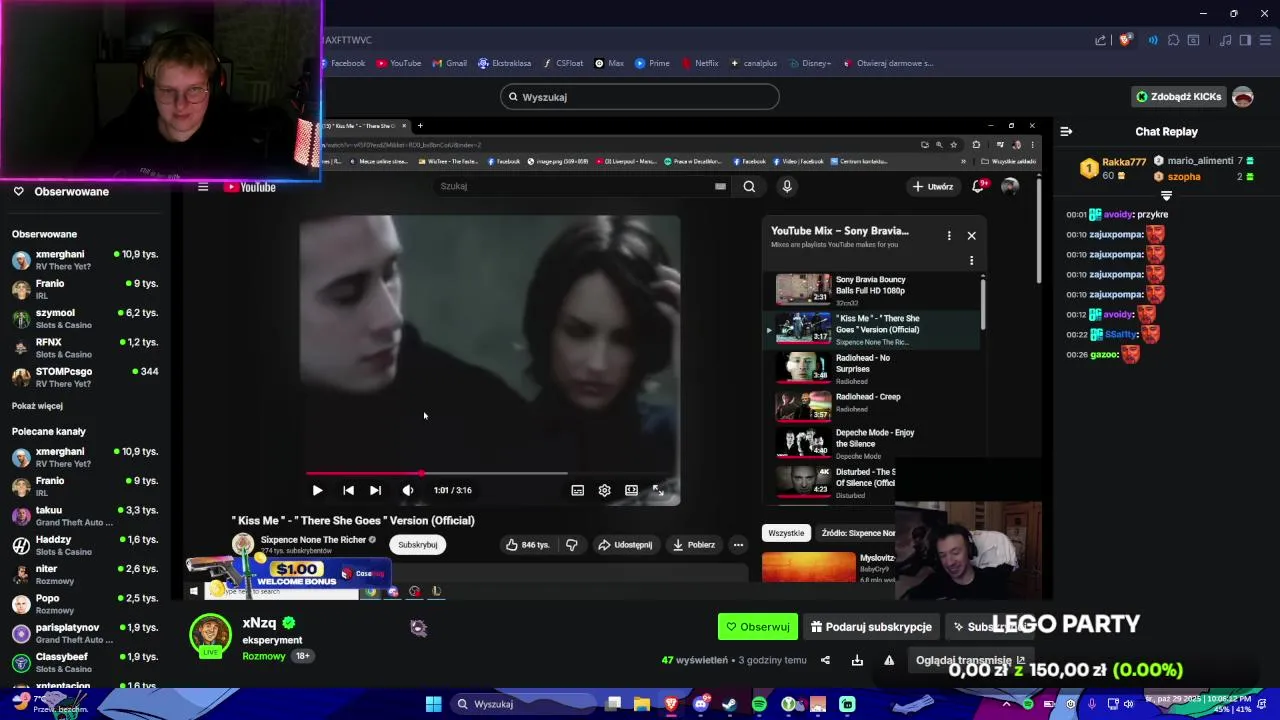The image size is (1280, 720).
Task: Skip to previous video in YouTube player
Action: coord(348,490)
